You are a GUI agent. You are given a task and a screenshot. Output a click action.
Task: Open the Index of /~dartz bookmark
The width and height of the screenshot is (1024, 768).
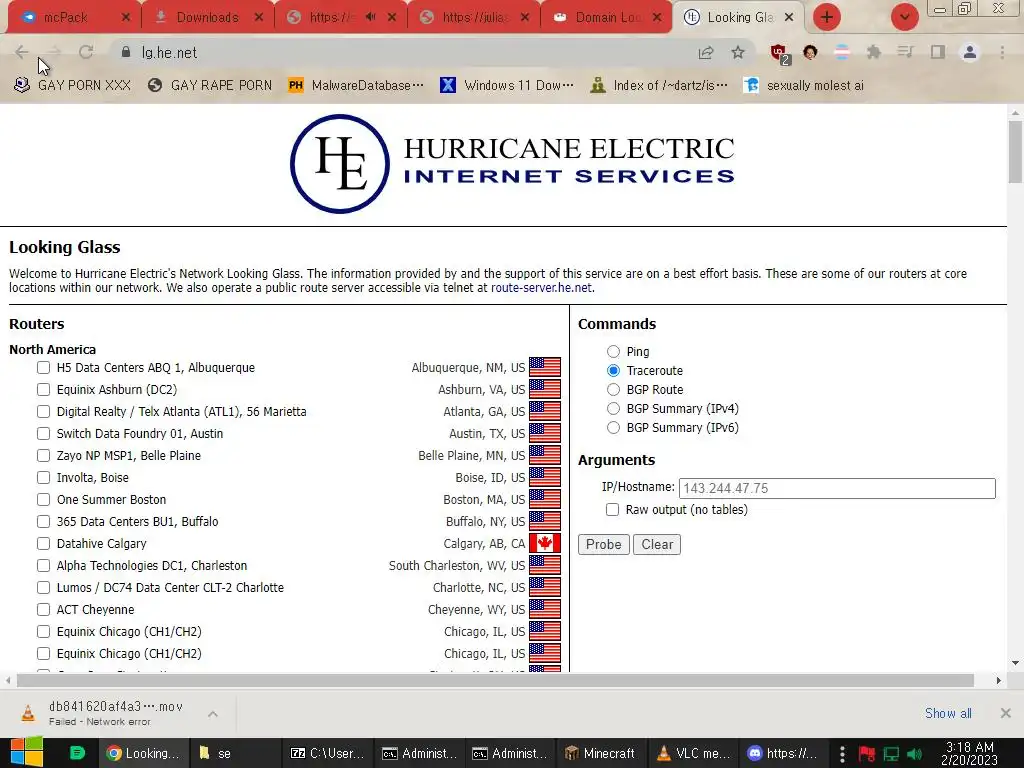click(x=658, y=86)
